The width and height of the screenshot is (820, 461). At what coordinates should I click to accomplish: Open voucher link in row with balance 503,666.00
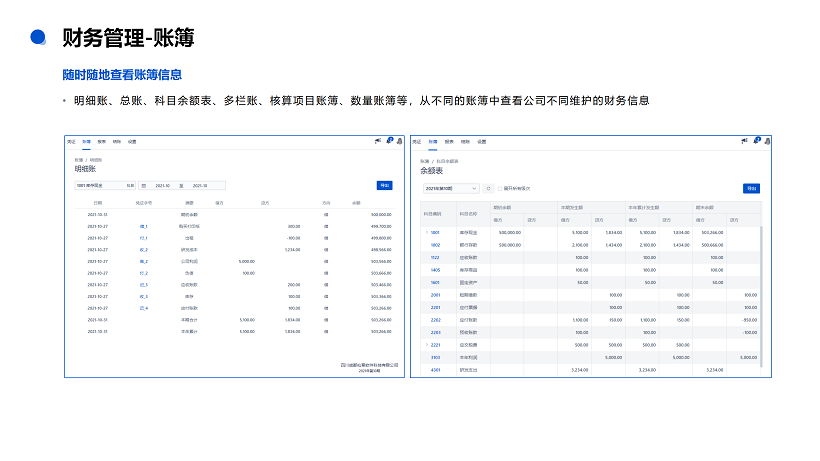144,273
